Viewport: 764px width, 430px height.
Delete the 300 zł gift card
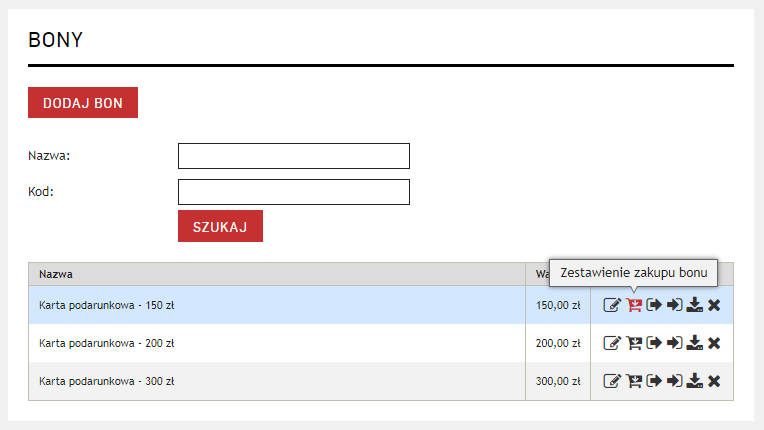(714, 381)
